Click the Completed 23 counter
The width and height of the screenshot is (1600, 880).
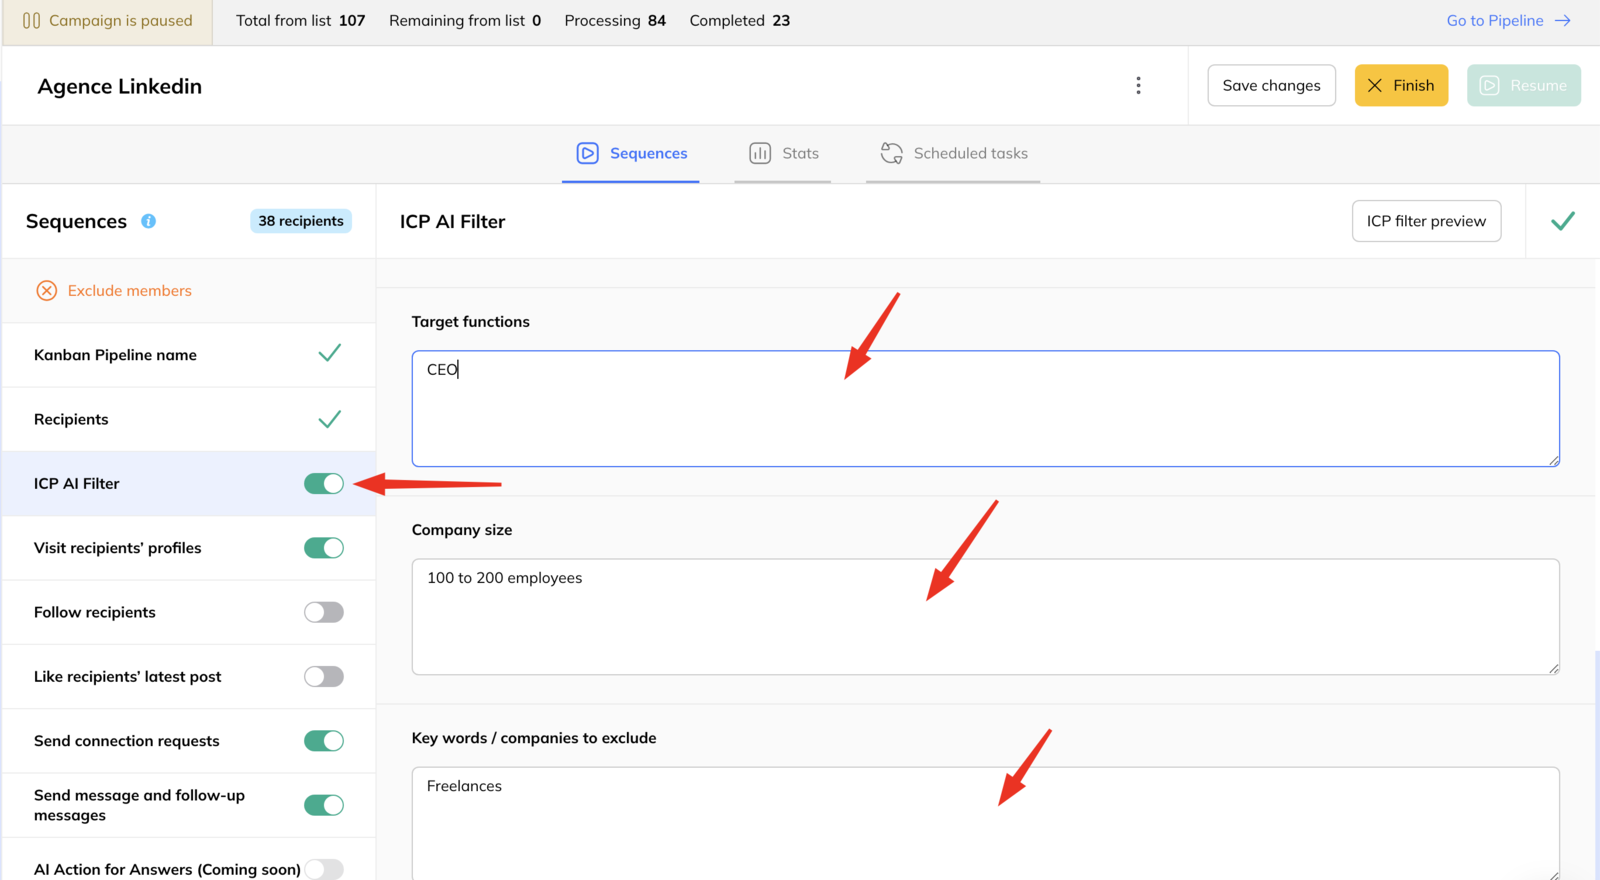[x=740, y=20]
